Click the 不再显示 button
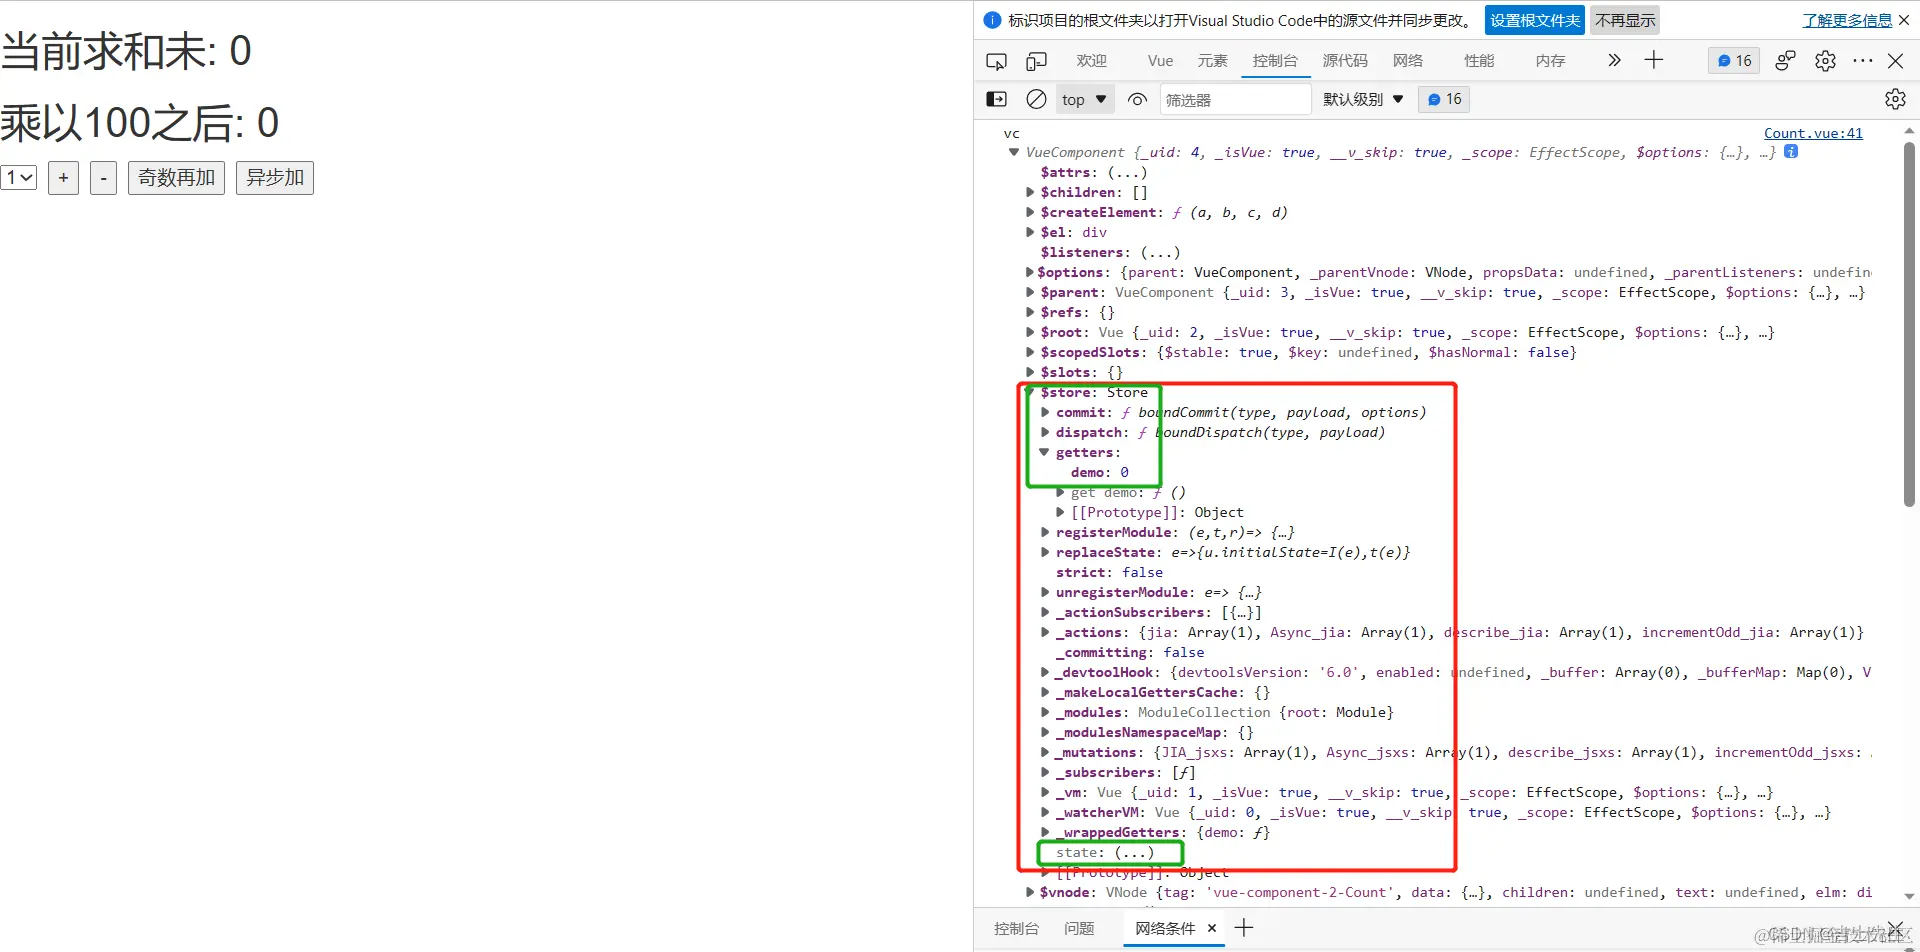This screenshot has width=1920, height=952. [x=1625, y=20]
